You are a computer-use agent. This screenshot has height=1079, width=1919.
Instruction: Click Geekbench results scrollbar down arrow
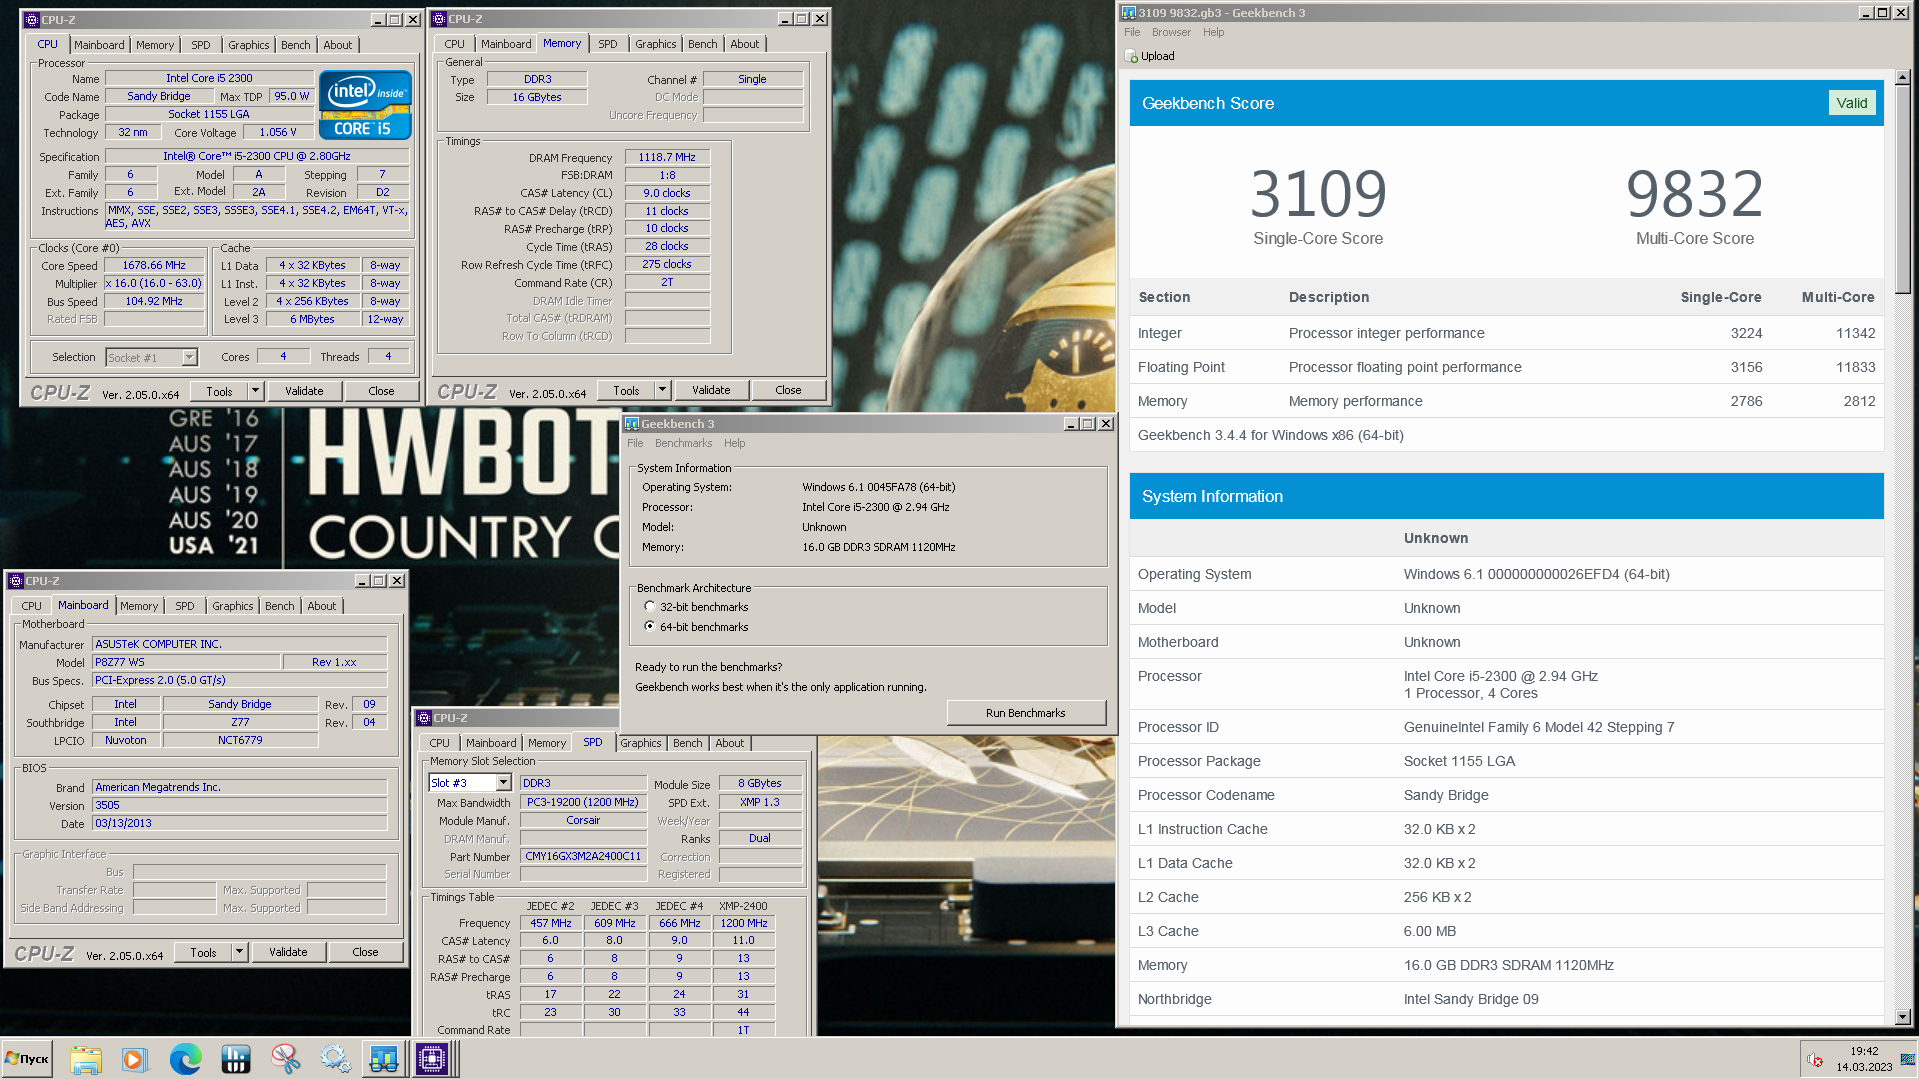pos(1902,1016)
